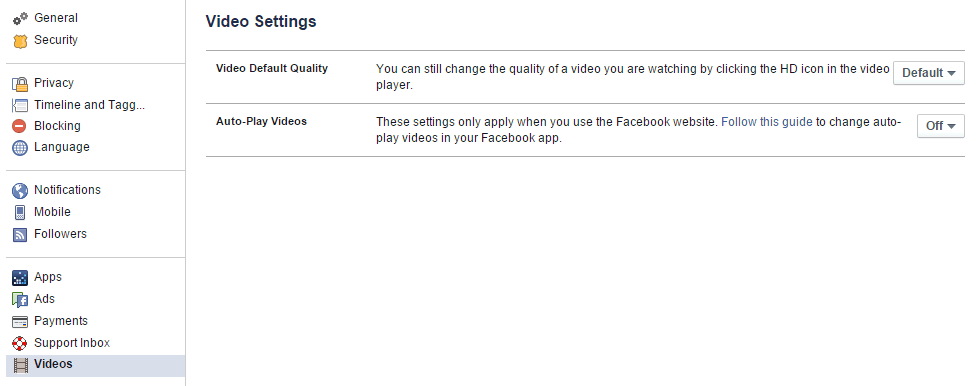Click the Security badge icon

point(21,41)
